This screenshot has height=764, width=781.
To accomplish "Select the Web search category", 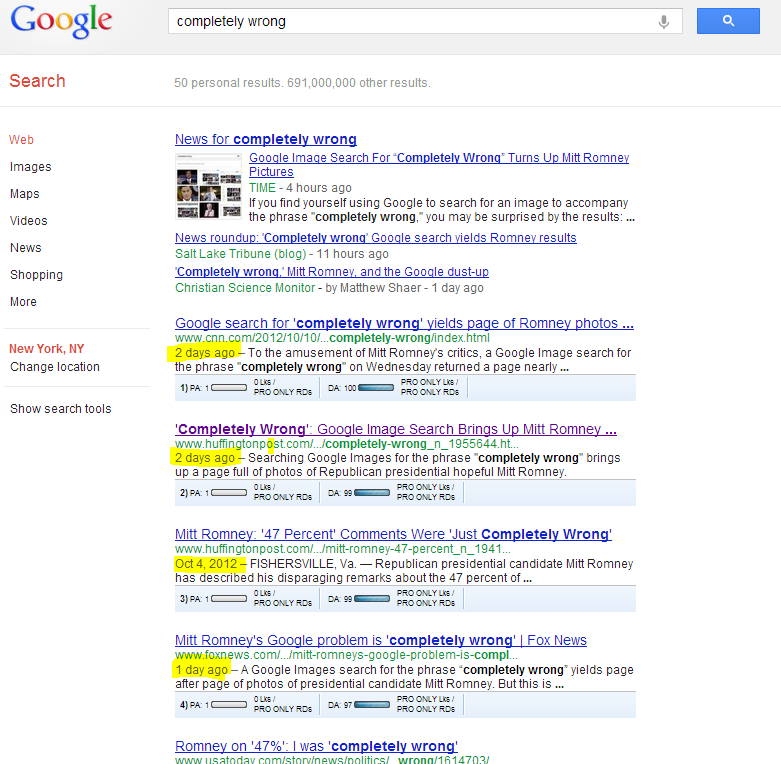I will tap(21, 140).
